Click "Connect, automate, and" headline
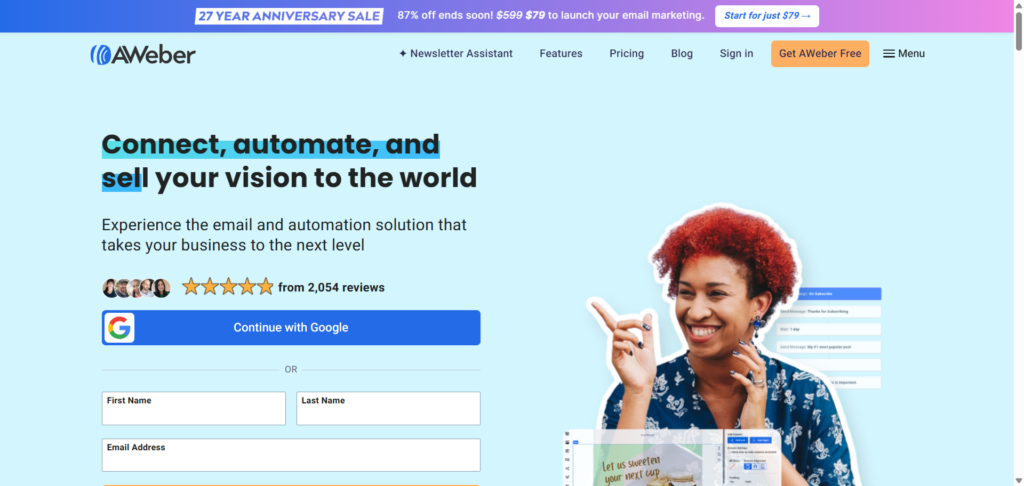This screenshot has height=486, width=1024. tap(270, 144)
